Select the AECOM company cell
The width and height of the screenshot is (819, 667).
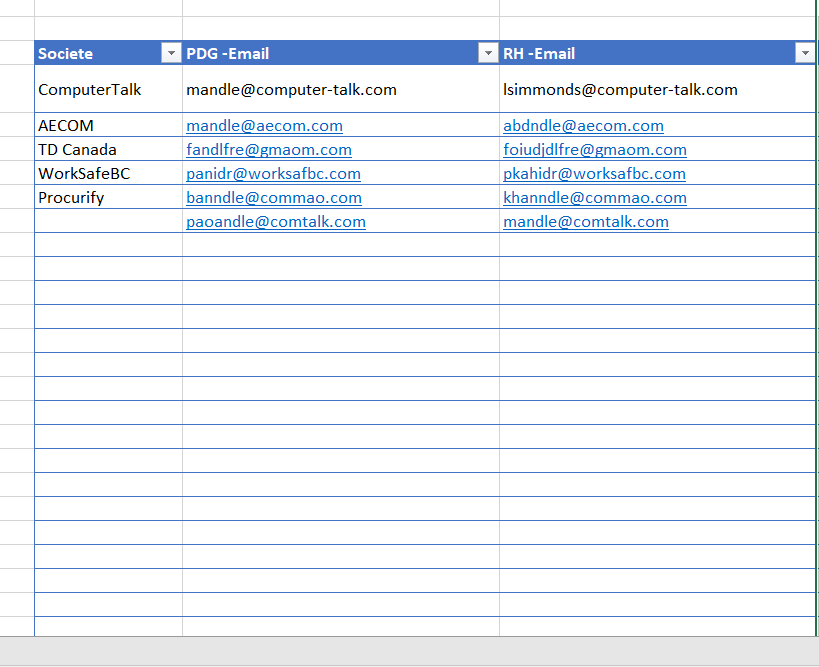point(66,126)
